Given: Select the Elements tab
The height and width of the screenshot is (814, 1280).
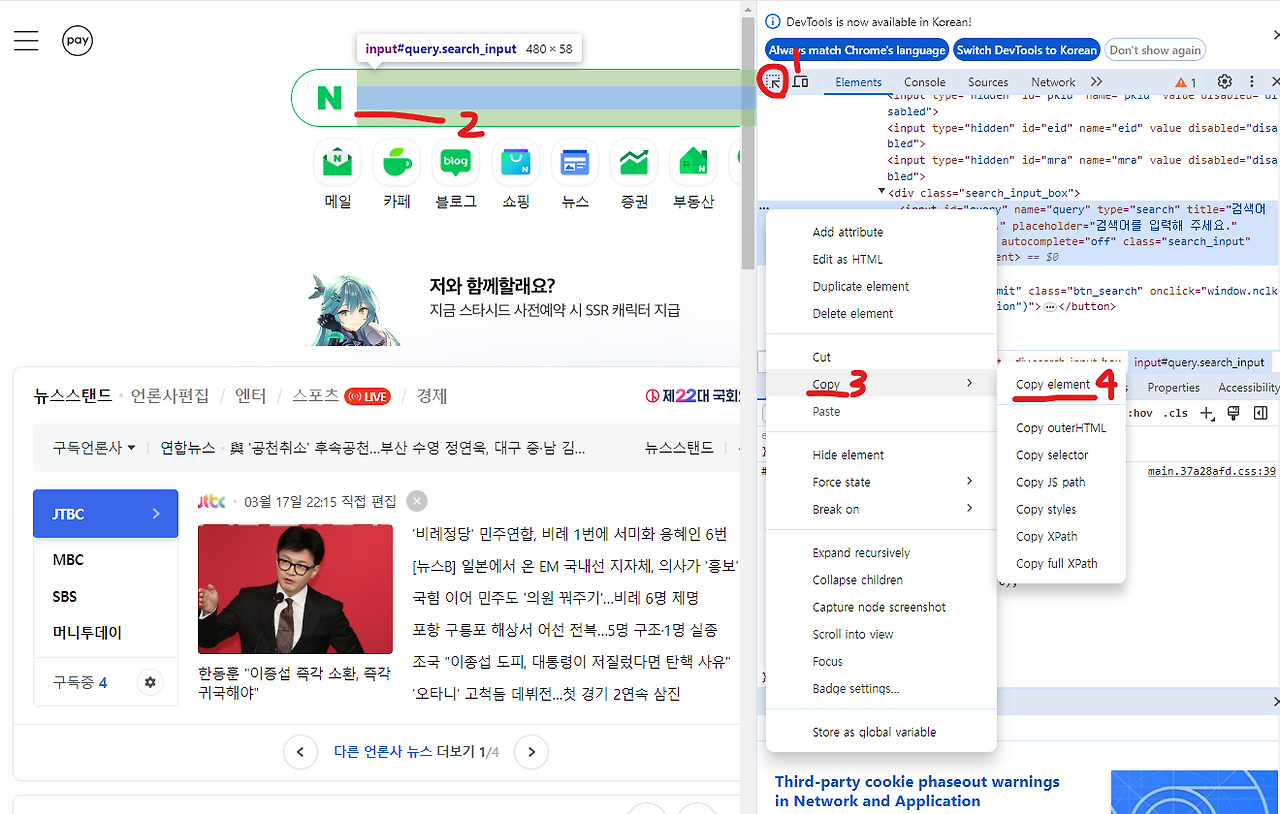Looking at the screenshot, I should [859, 82].
